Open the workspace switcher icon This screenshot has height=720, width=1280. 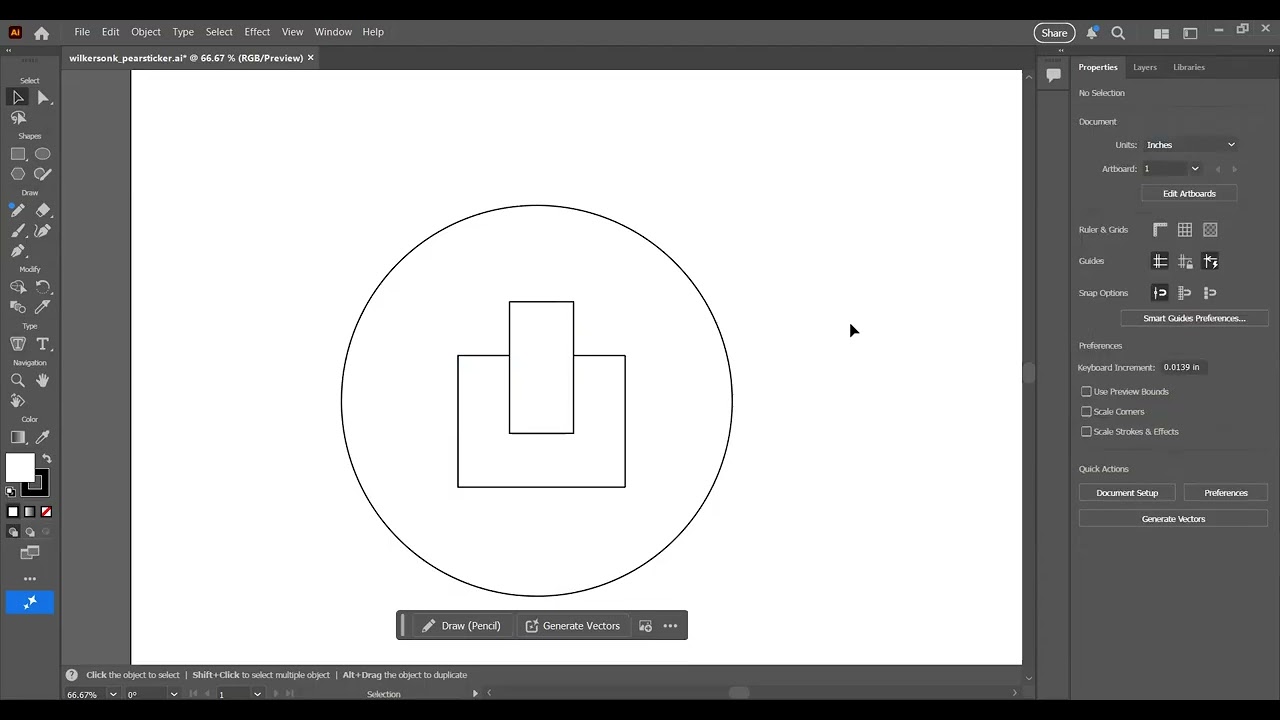(1190, 33)
